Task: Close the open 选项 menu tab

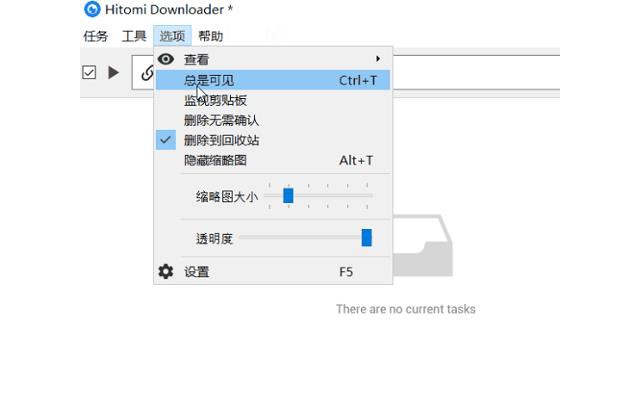Action: coord(172,36)
